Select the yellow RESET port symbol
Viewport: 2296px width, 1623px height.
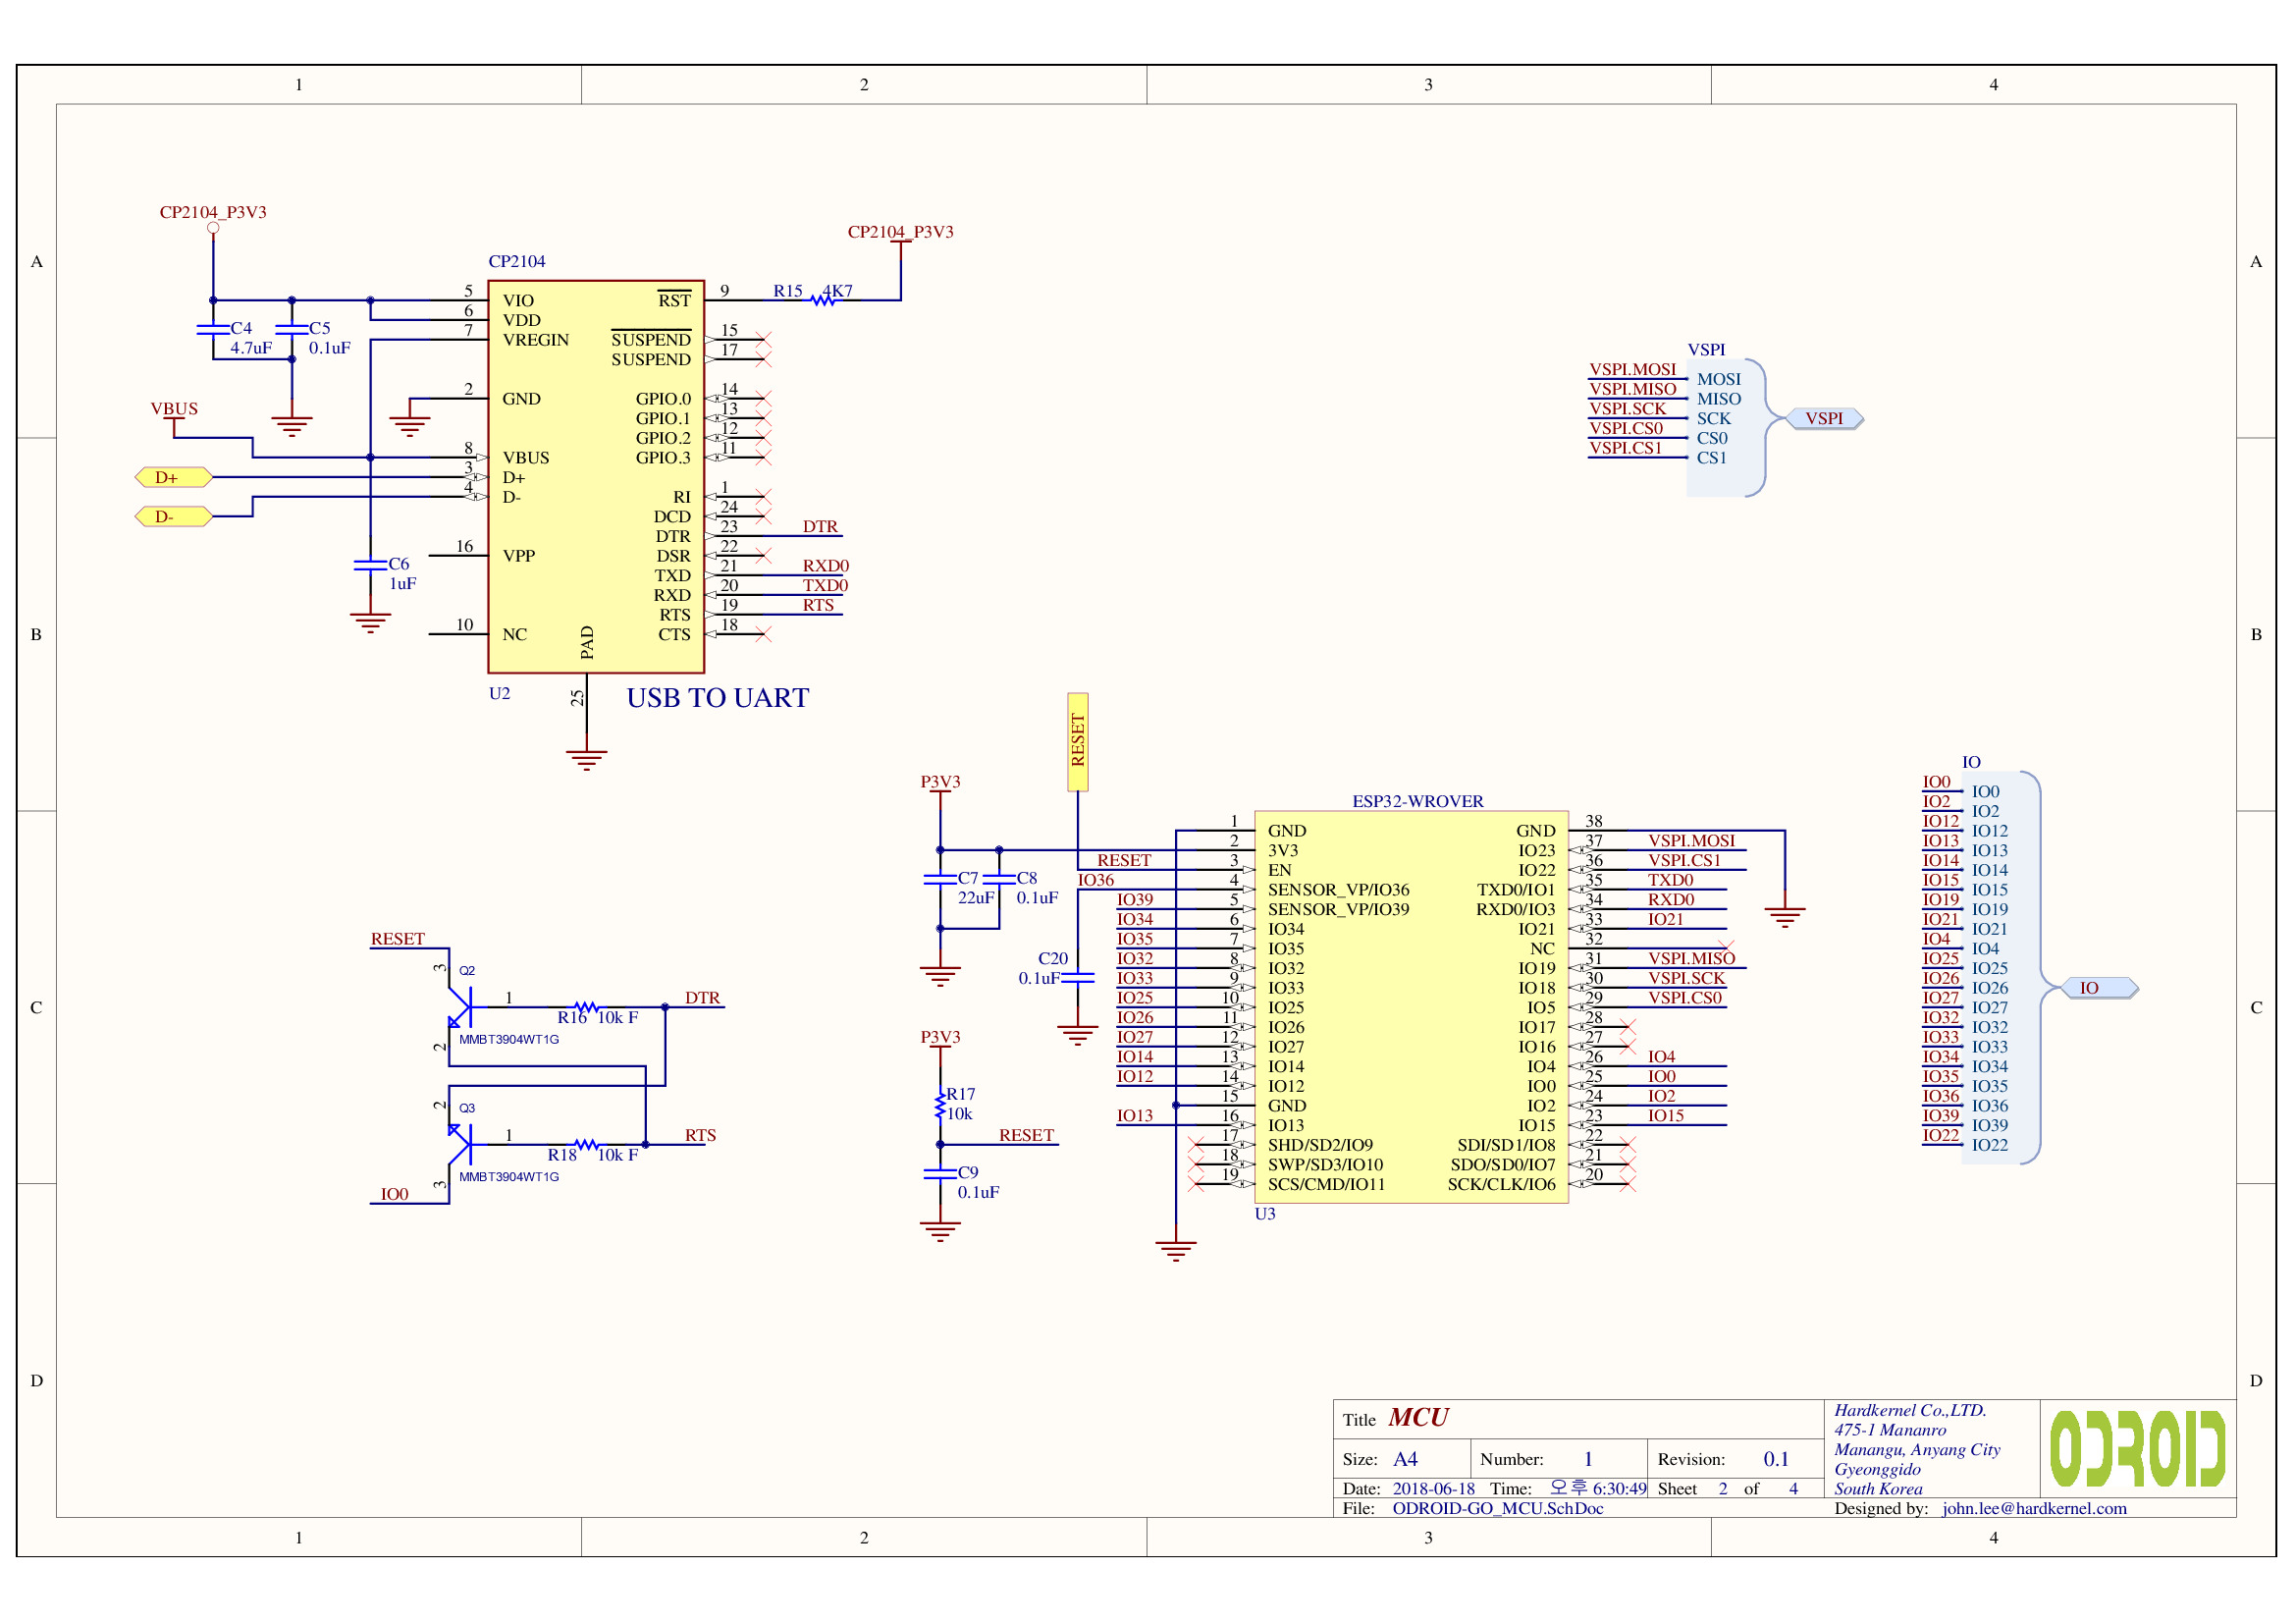(1077, 741)
